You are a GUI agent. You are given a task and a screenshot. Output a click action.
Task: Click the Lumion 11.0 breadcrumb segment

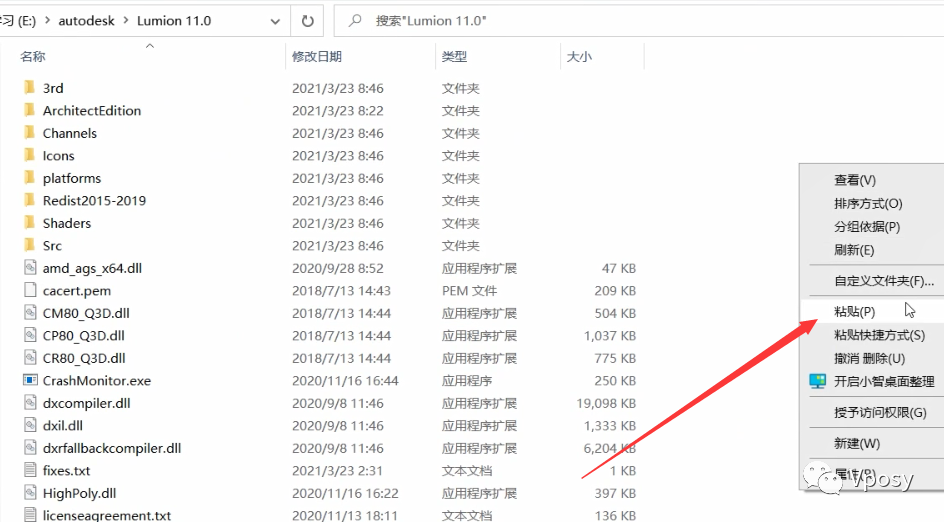(174, 20)
